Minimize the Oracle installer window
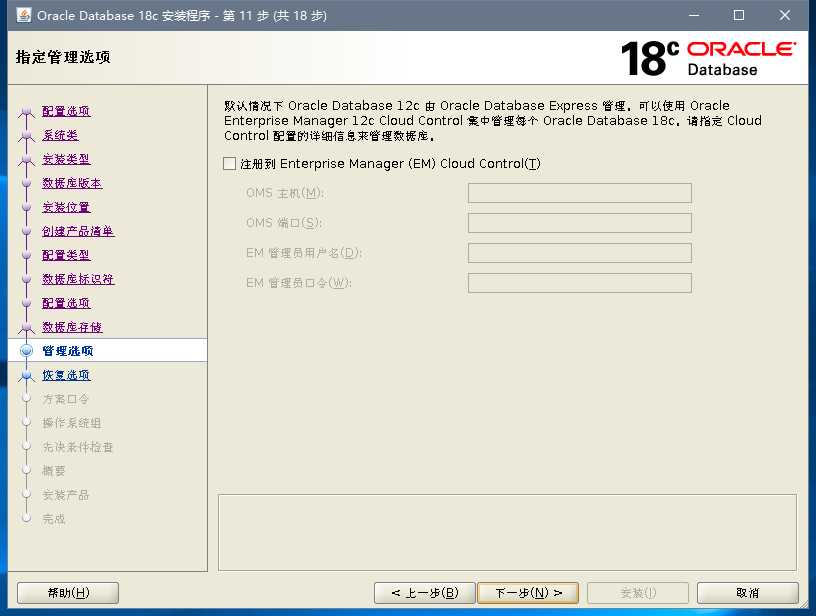The width and height of the screenshot is (816, 616). 694,16
